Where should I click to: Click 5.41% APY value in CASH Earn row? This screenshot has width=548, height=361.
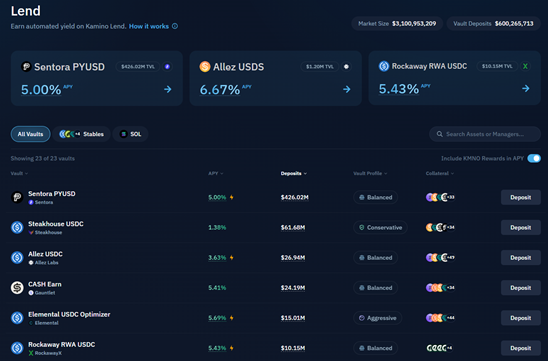coord(217,288)
